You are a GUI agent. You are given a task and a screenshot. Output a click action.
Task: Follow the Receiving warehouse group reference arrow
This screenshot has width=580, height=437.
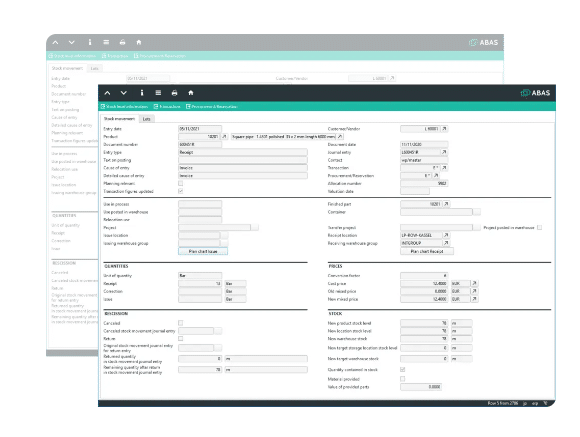[446, 243]
